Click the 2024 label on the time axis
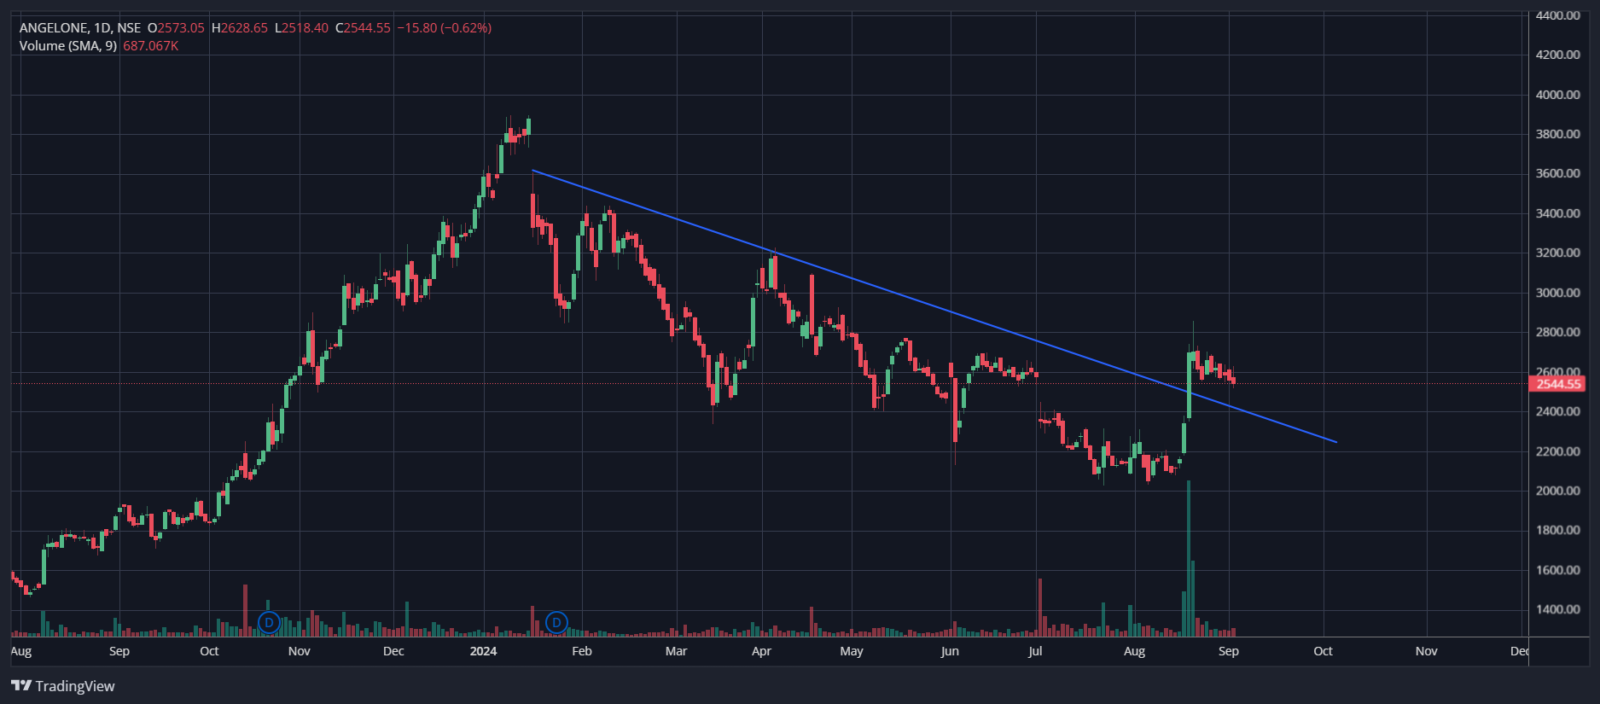The height and width of the screenshot is (704, 1600). (483, 651)
